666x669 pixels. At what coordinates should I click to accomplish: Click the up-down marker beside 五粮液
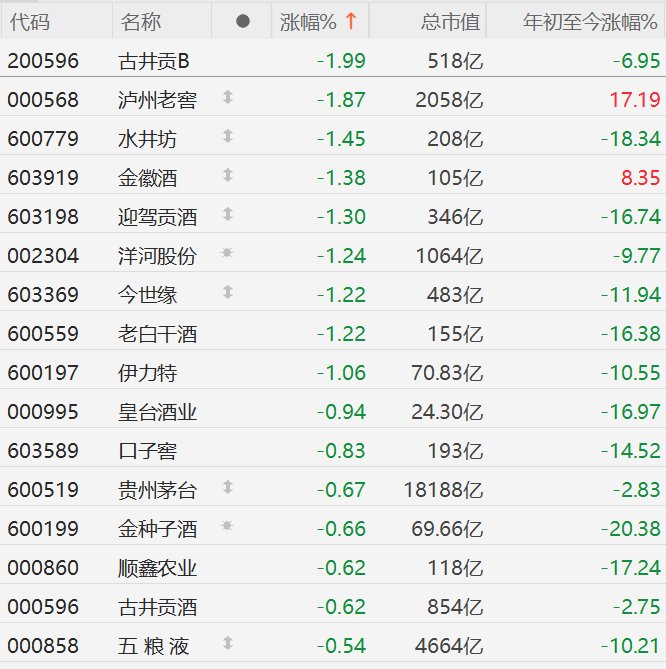click(227, 644)
